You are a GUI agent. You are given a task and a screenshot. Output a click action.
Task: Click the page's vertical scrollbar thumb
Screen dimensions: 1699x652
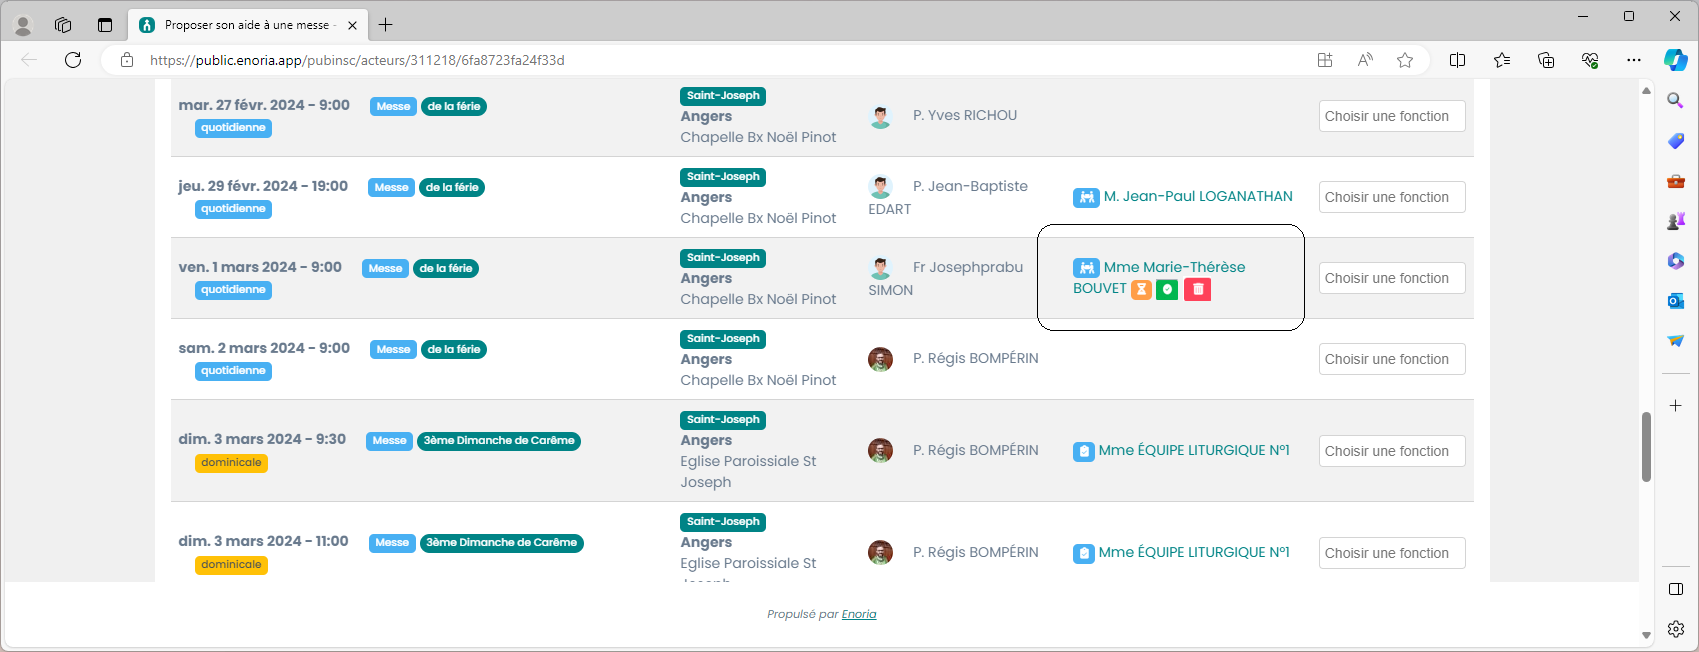point(1646,446)
